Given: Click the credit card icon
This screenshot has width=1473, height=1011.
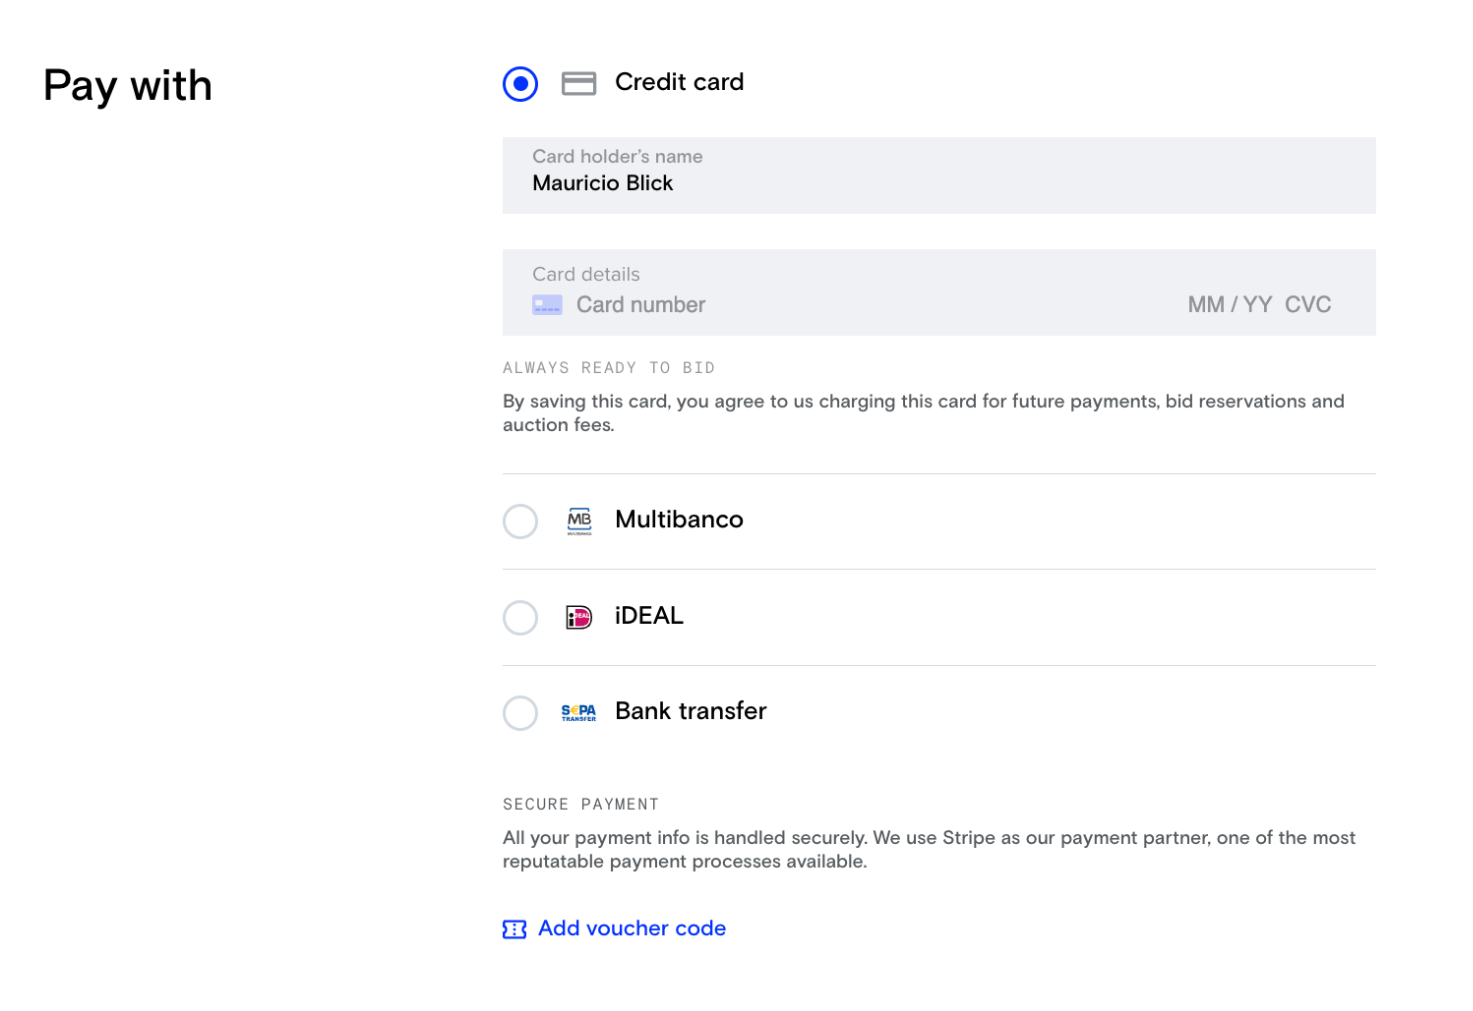Looking at the screenshot, I should point(578,83).
